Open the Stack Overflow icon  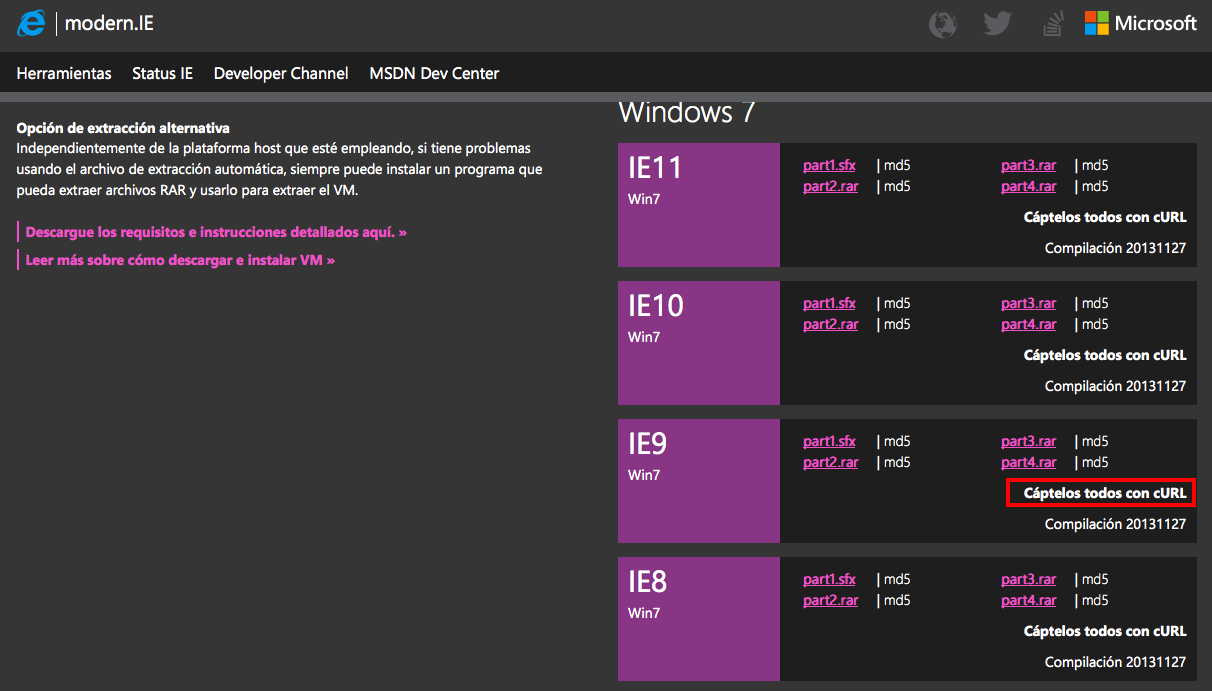(x=1052, y=24)
